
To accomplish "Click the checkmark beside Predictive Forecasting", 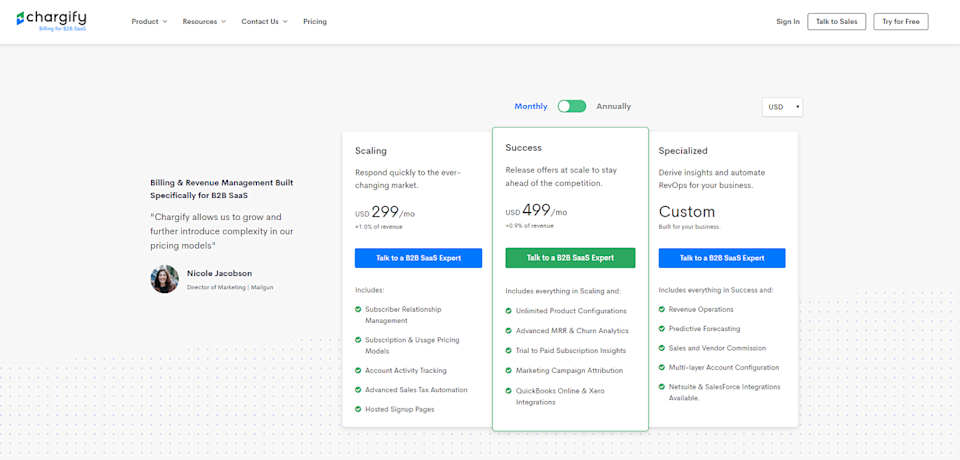I will coord(662,328).
